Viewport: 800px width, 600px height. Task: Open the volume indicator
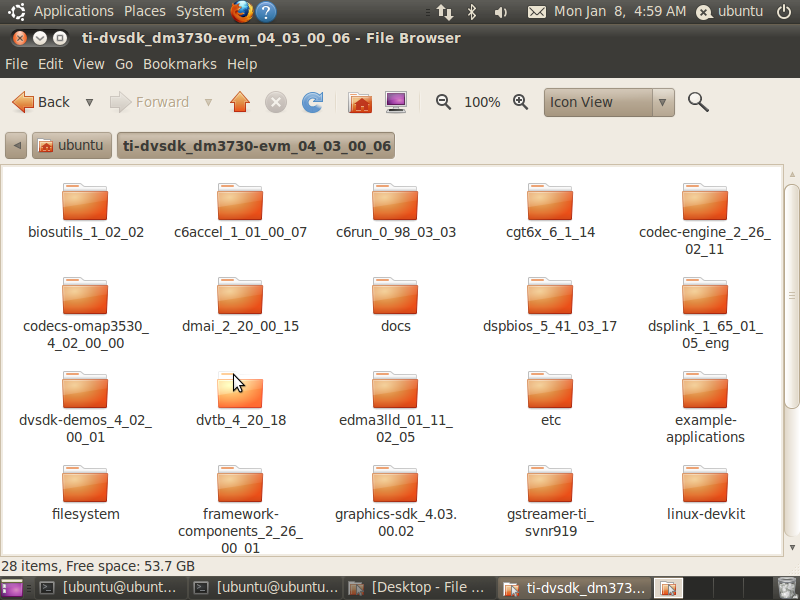(501, 12)
